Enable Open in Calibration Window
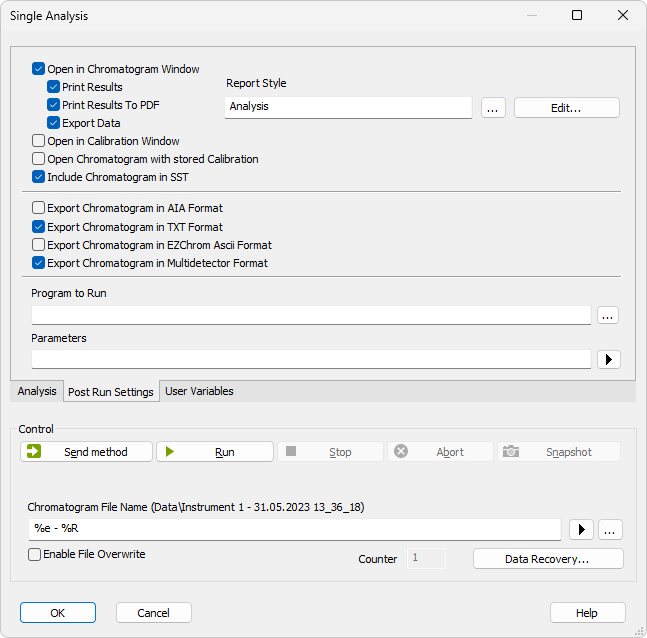The height and width of the screenshot is (638, 647). pyautogui.click(x=39, y=141)
